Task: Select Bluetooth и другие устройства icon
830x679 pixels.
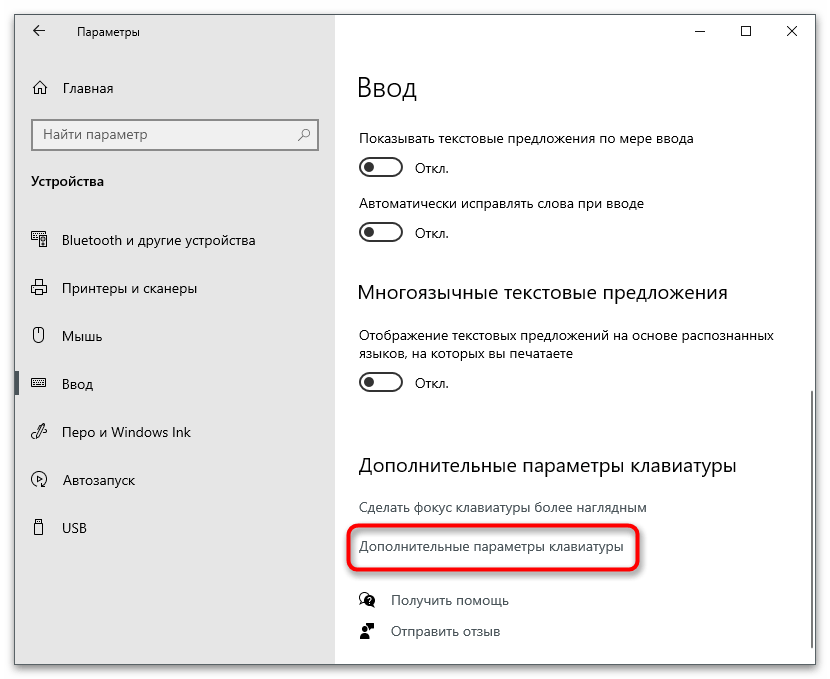Action: point(39,240)
